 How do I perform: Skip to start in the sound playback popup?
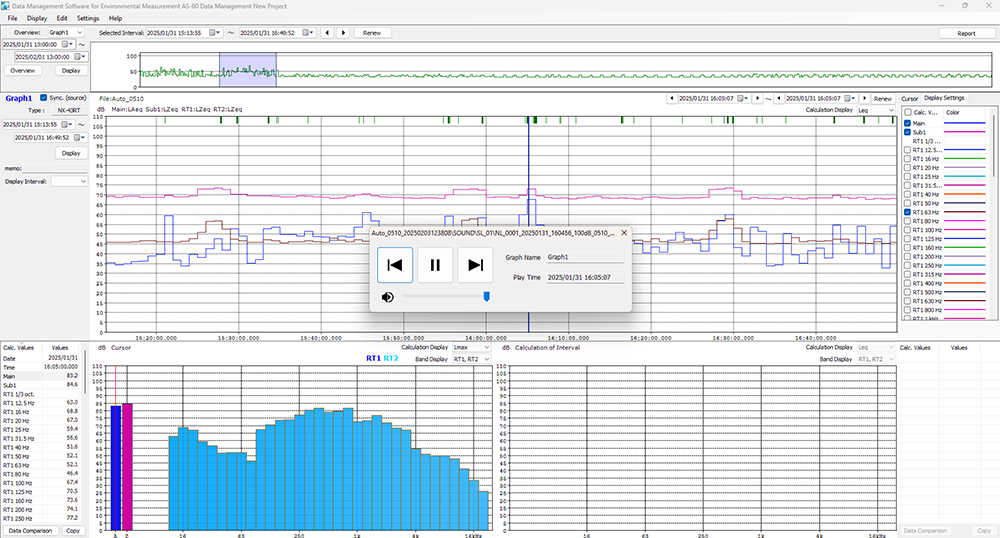coord(395,265)
